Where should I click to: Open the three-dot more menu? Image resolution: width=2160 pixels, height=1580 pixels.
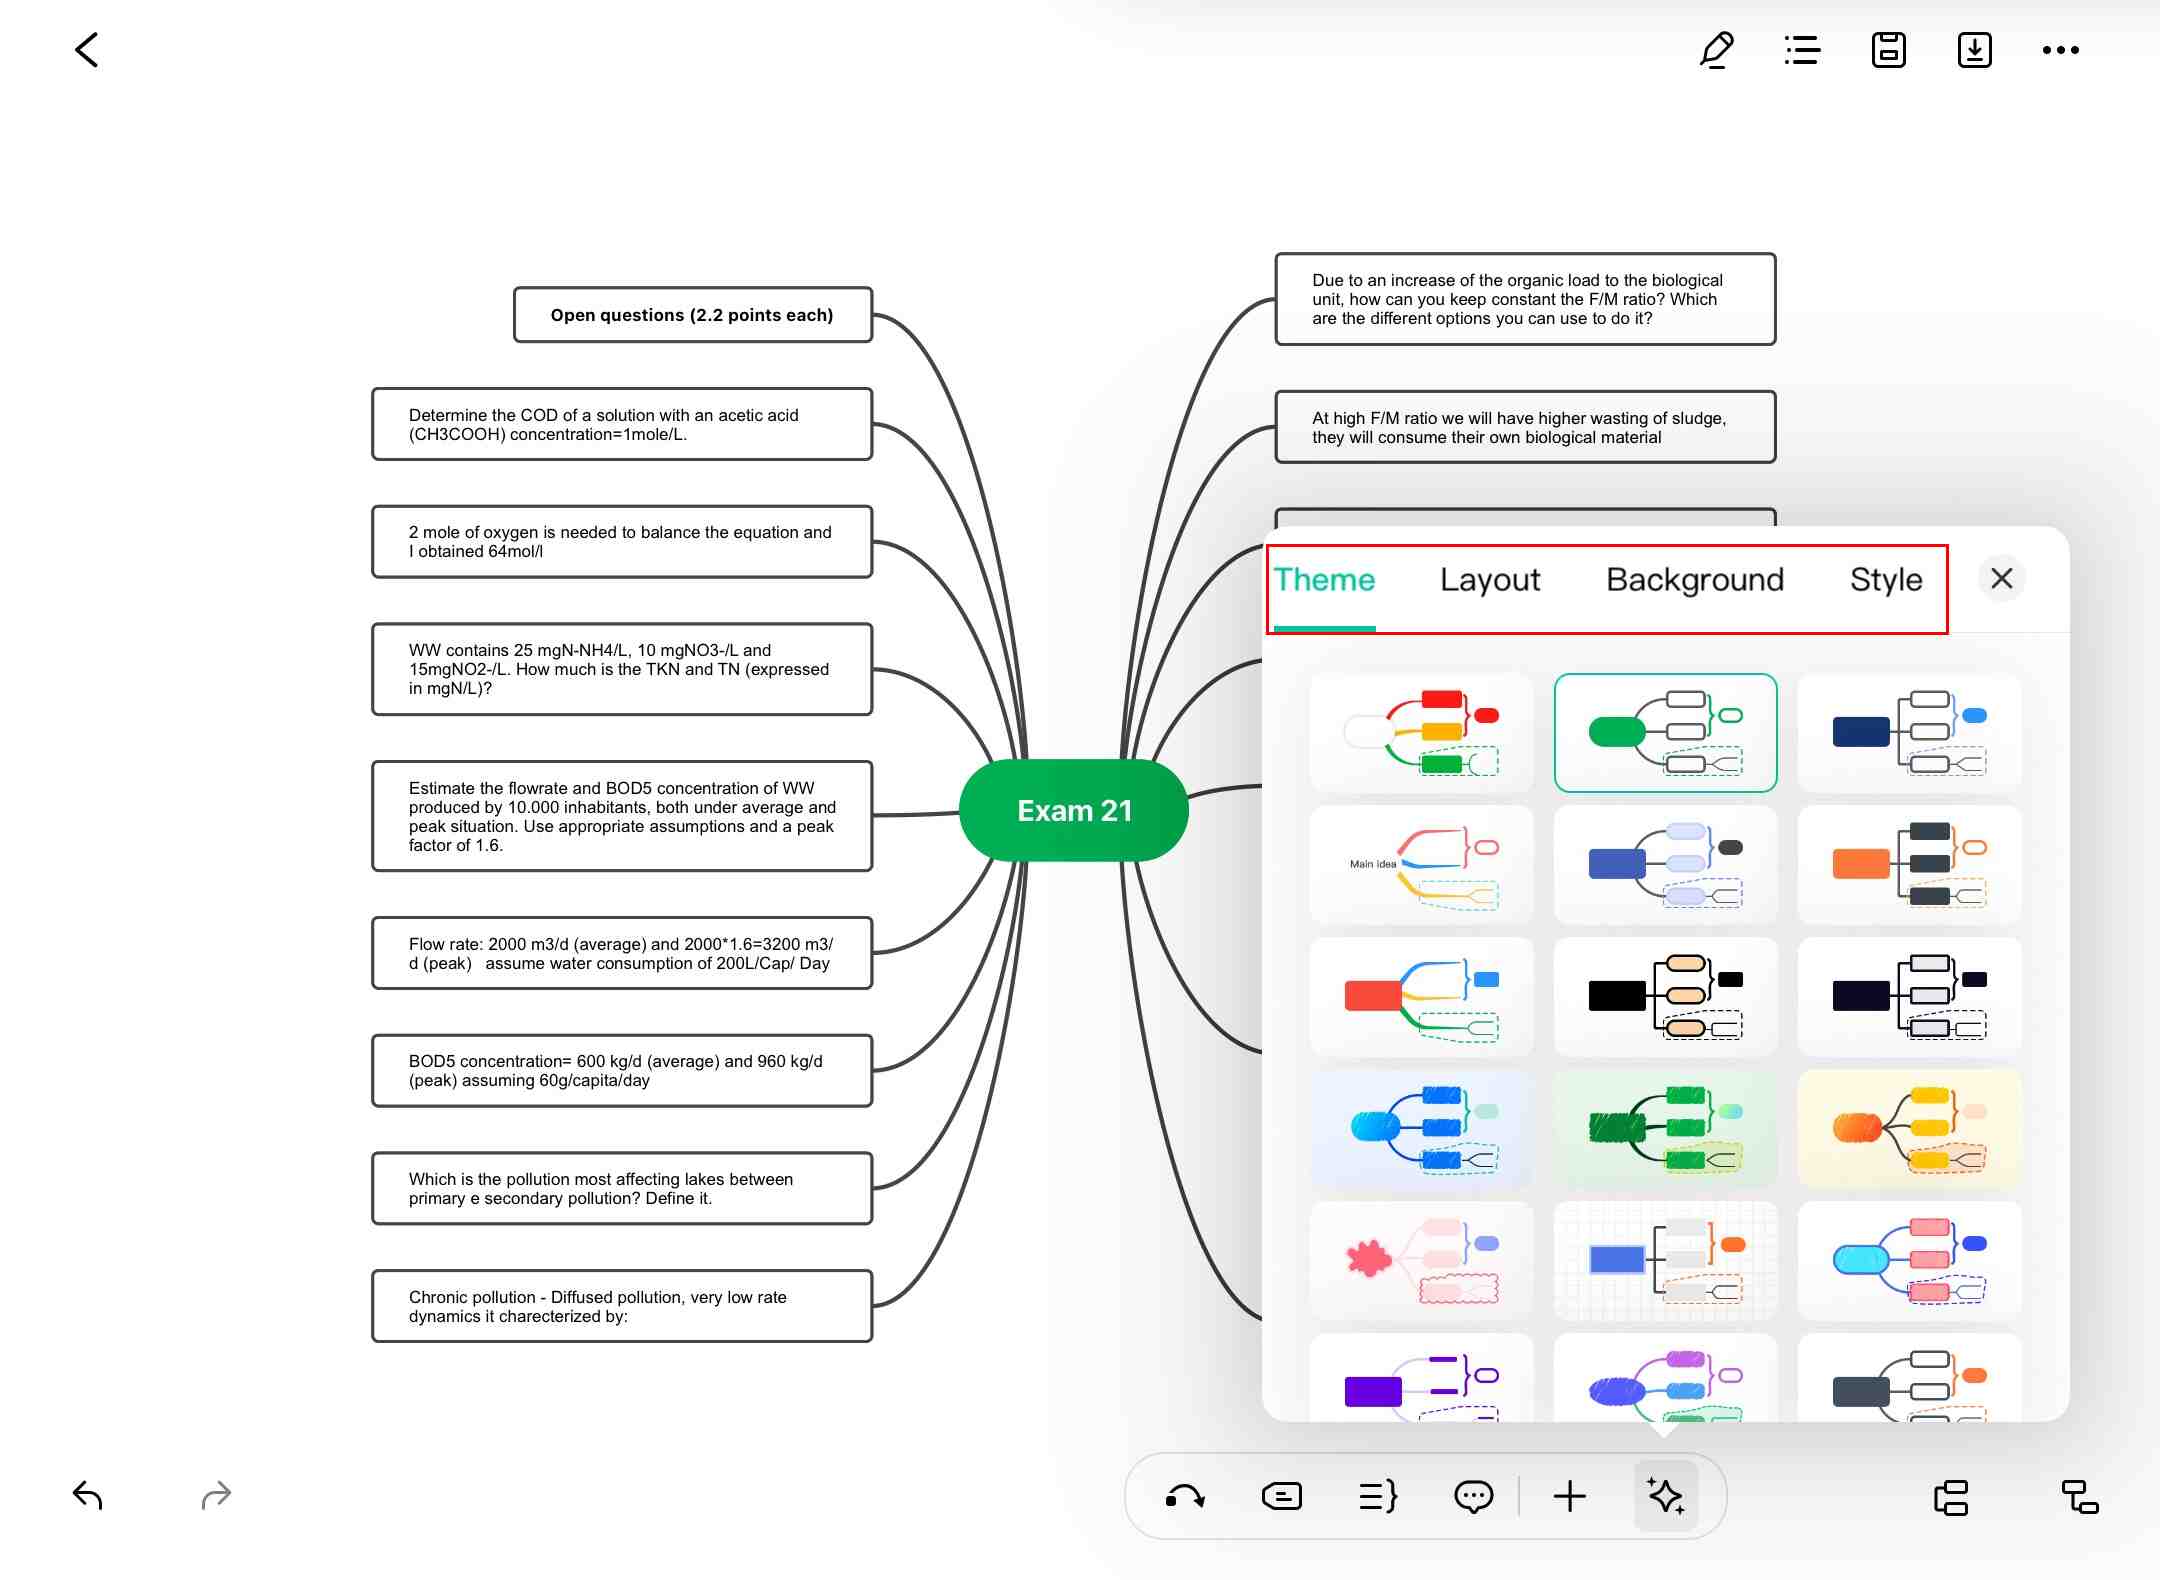tap(2060, 50)
